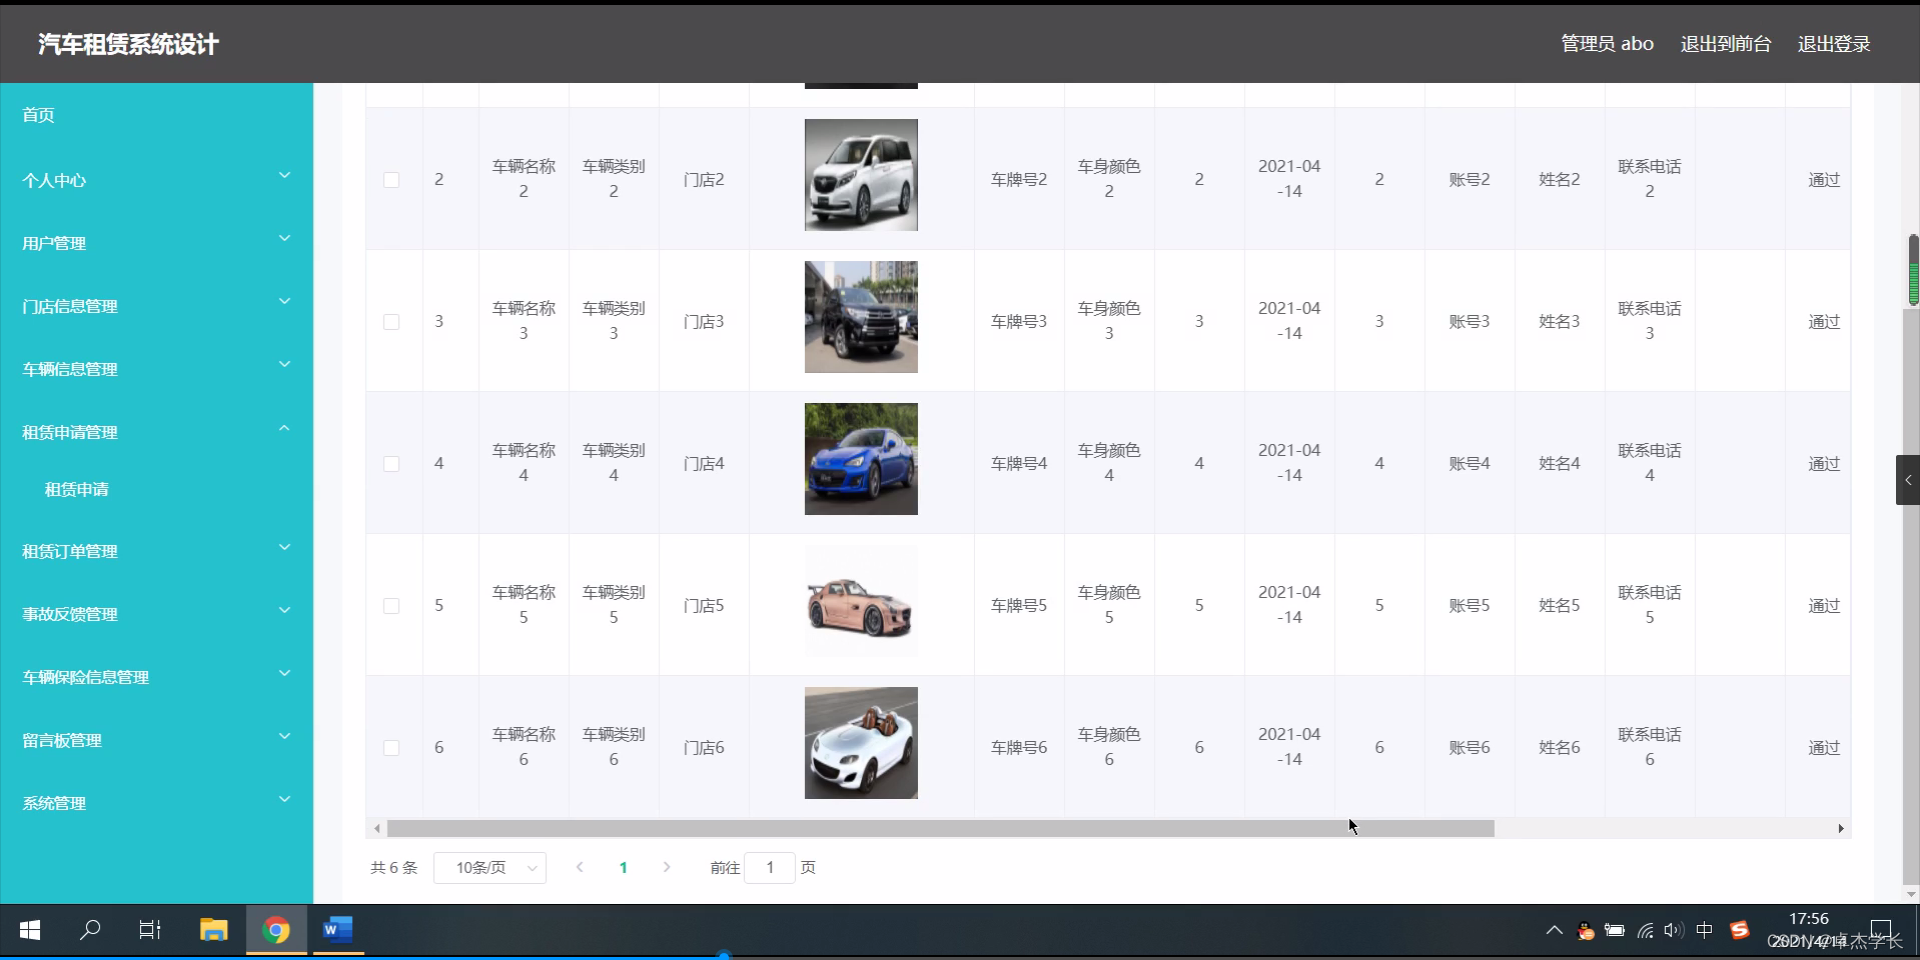Check the checkbox for row 2

click(x=391, y=180)
